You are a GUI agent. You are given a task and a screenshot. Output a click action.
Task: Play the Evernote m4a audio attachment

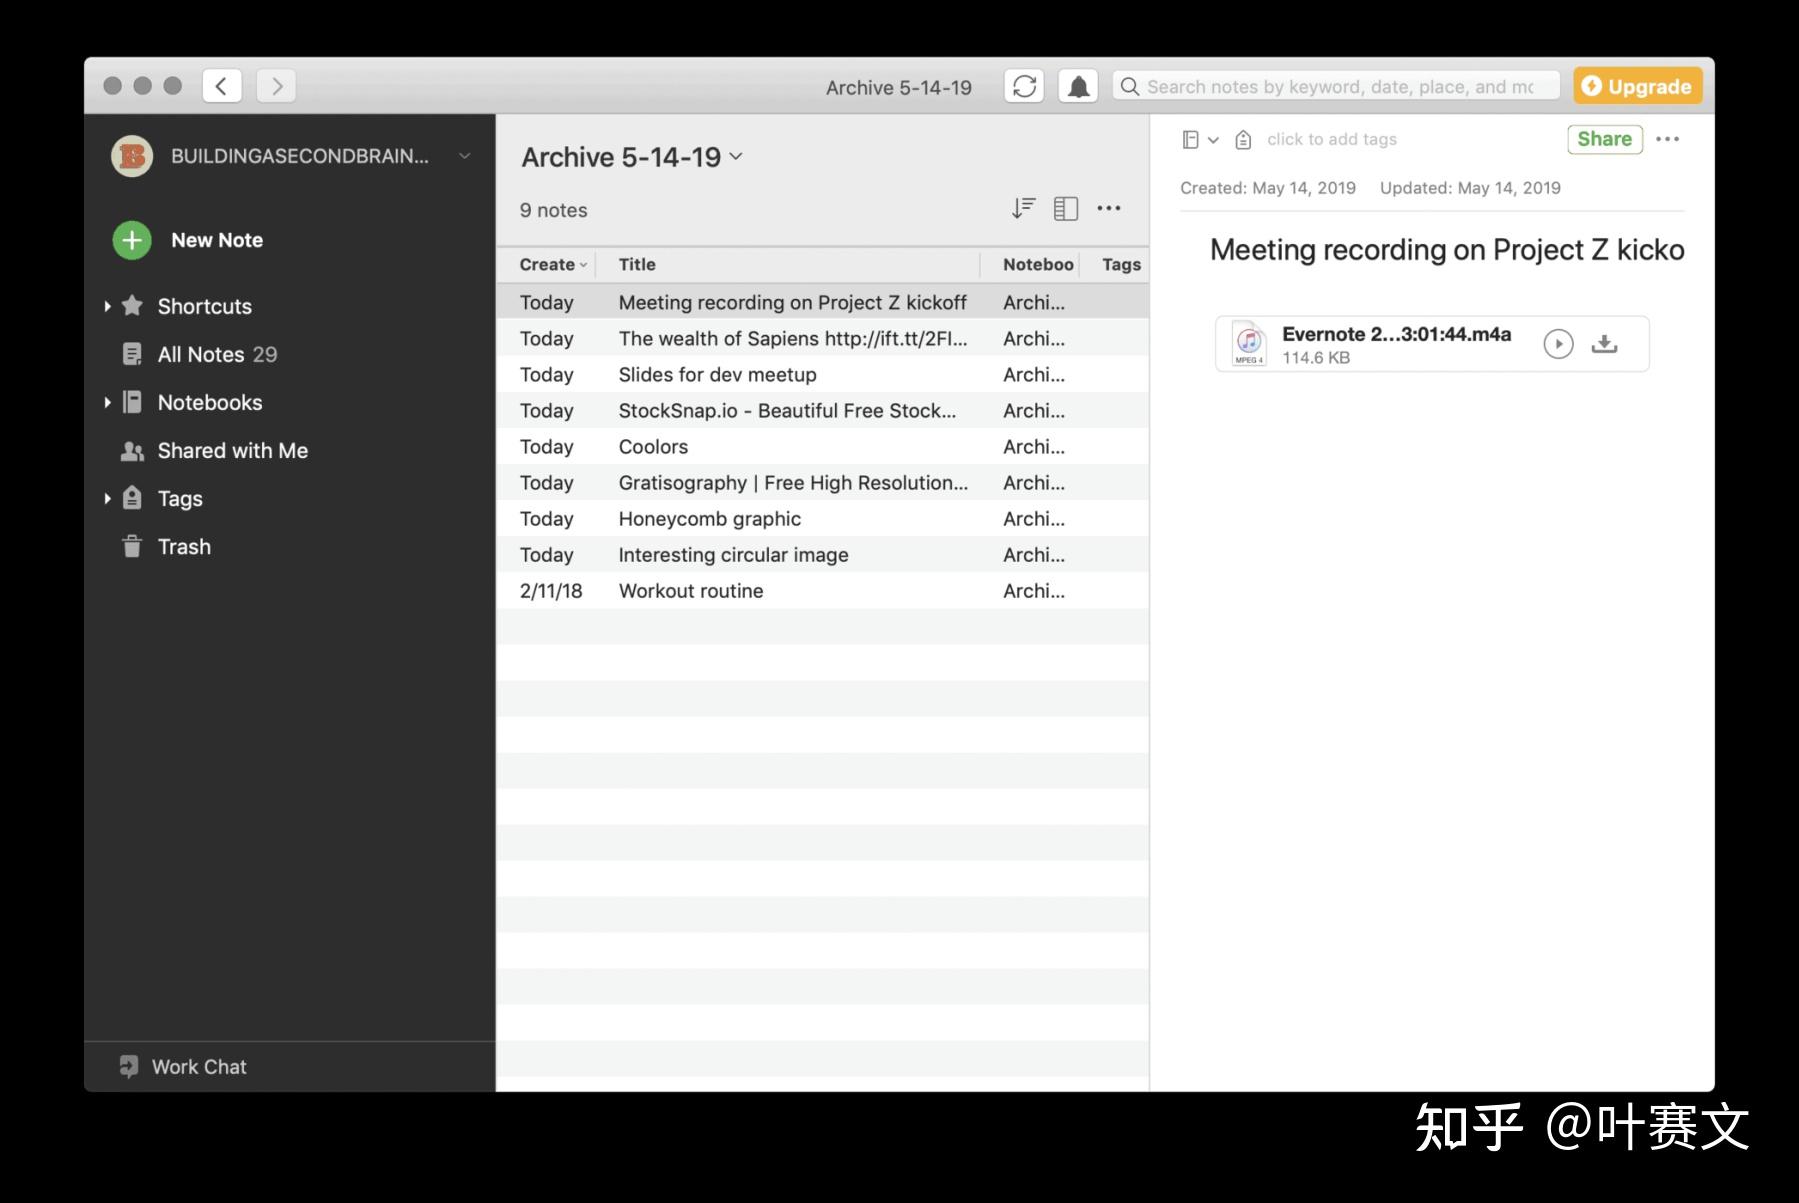[x=1557, y=343]
